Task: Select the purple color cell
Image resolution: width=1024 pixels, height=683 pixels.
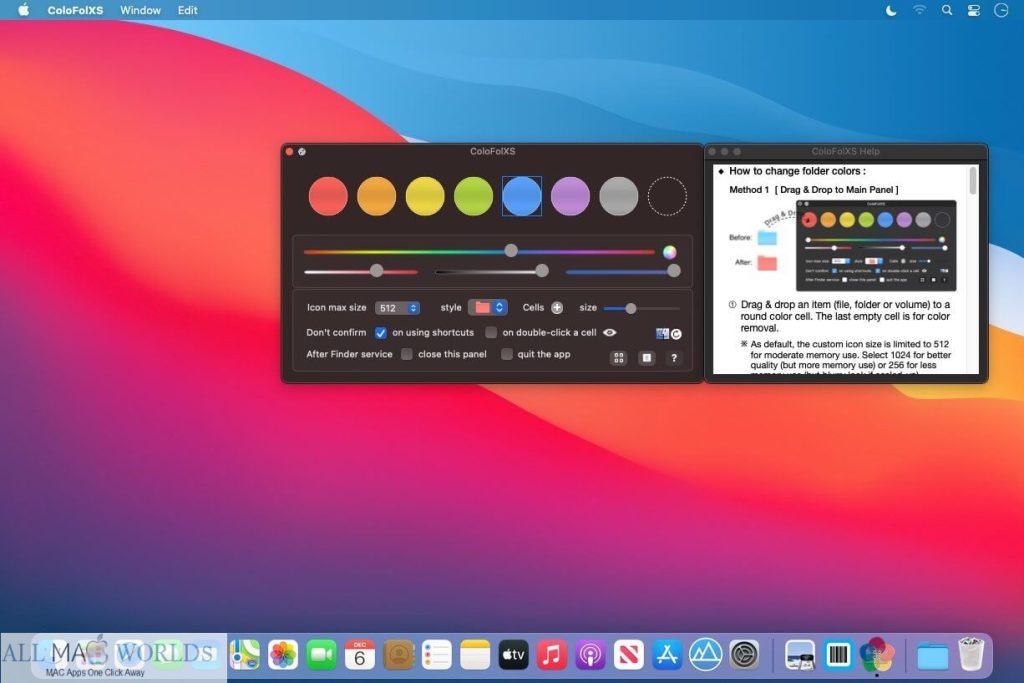Action: tap(570, 196)
